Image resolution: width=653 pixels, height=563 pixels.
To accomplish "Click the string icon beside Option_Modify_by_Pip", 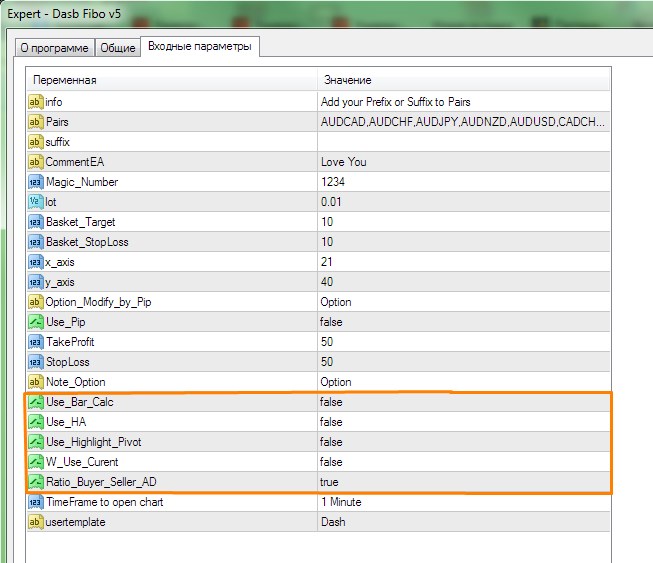I will [x=36, y=301].
